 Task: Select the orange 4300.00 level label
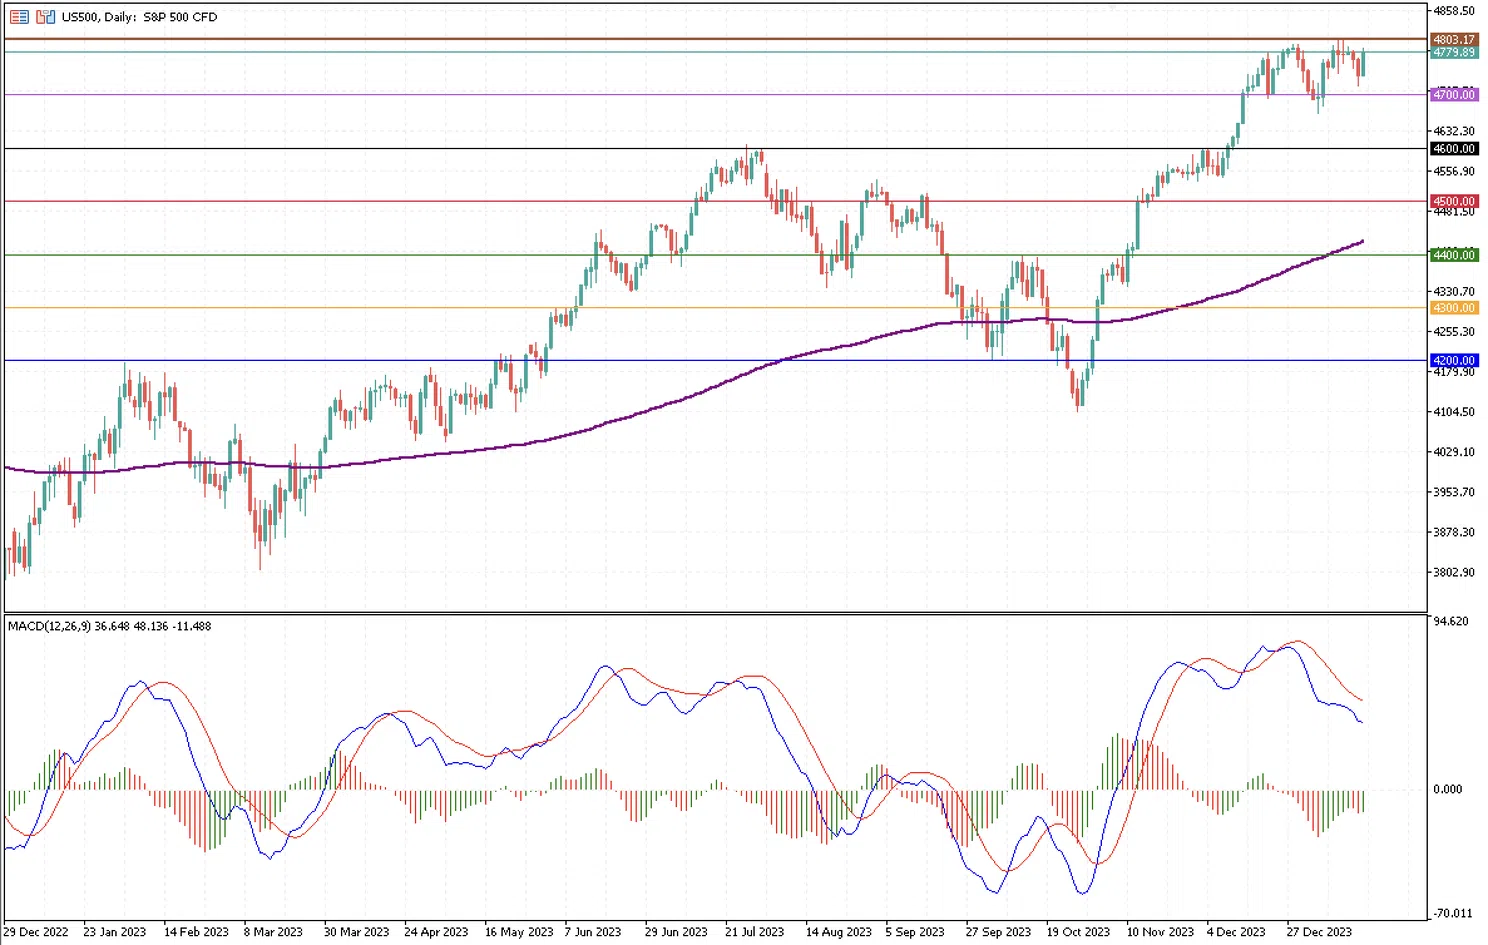(1453, 308)
